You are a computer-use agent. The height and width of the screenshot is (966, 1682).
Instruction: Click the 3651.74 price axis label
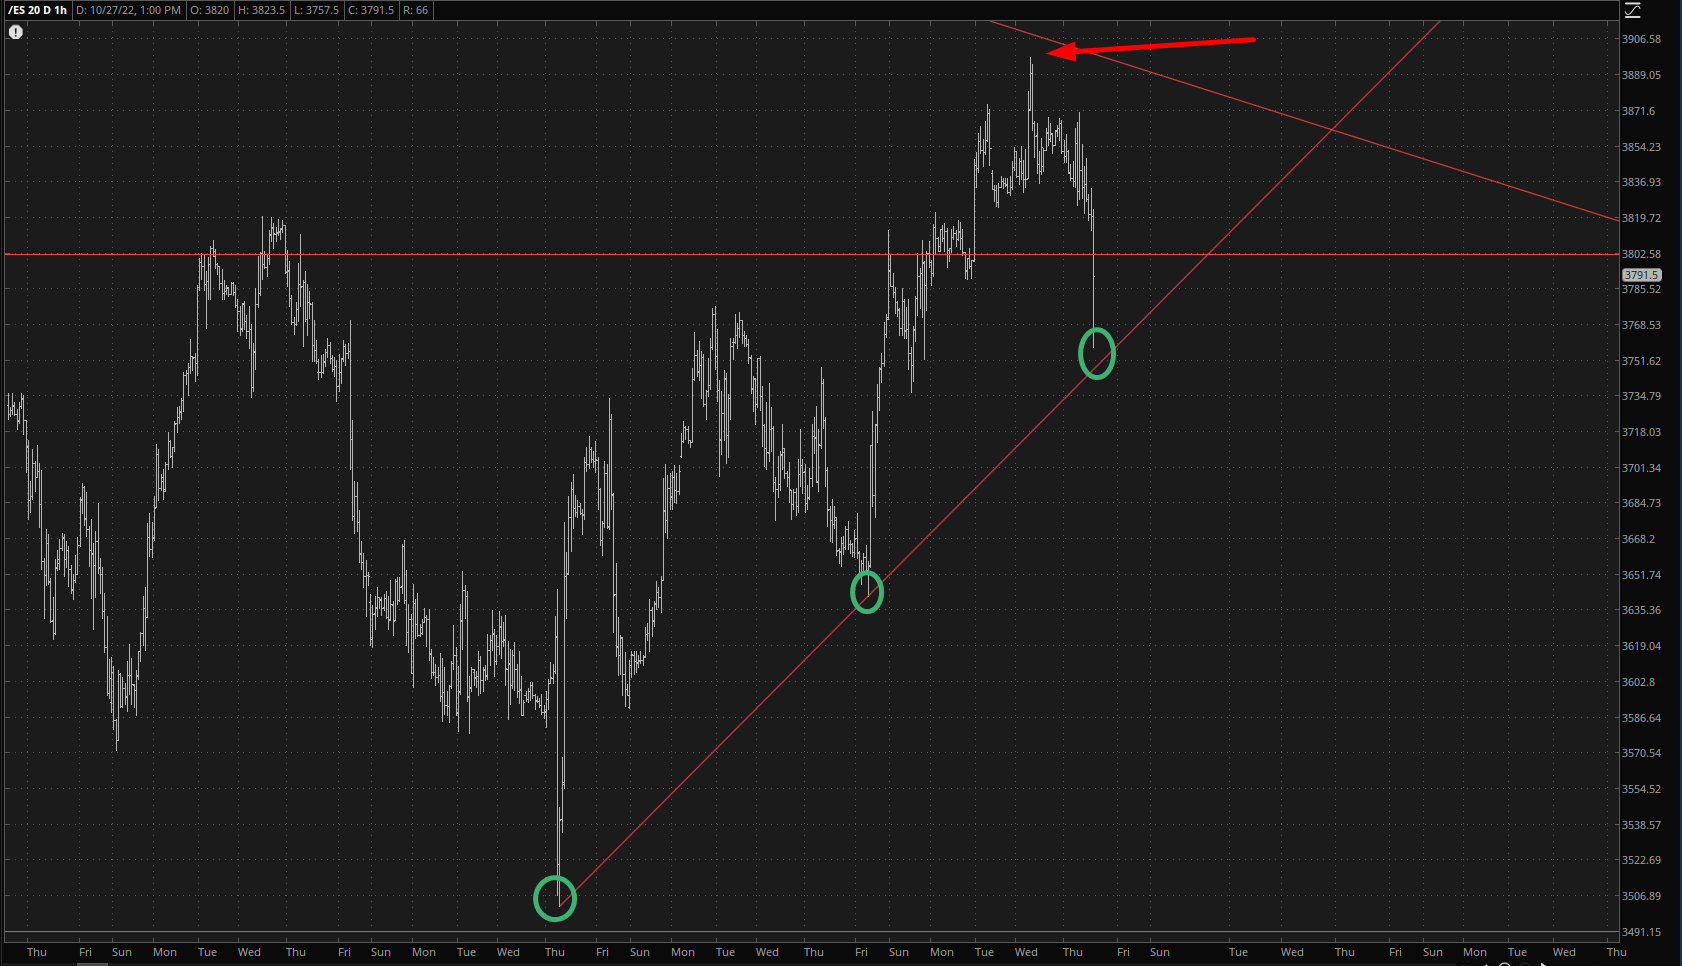pyautogui.click(x=1641, y=575)
